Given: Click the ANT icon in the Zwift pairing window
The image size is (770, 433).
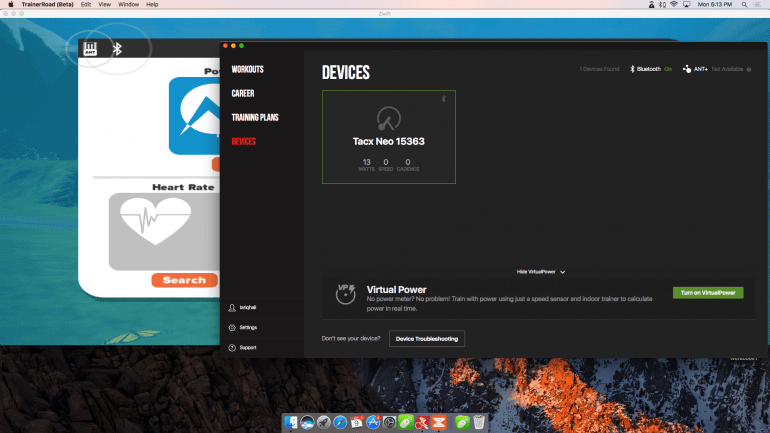Looking at the screenshot, I should [x=90, y=49].
